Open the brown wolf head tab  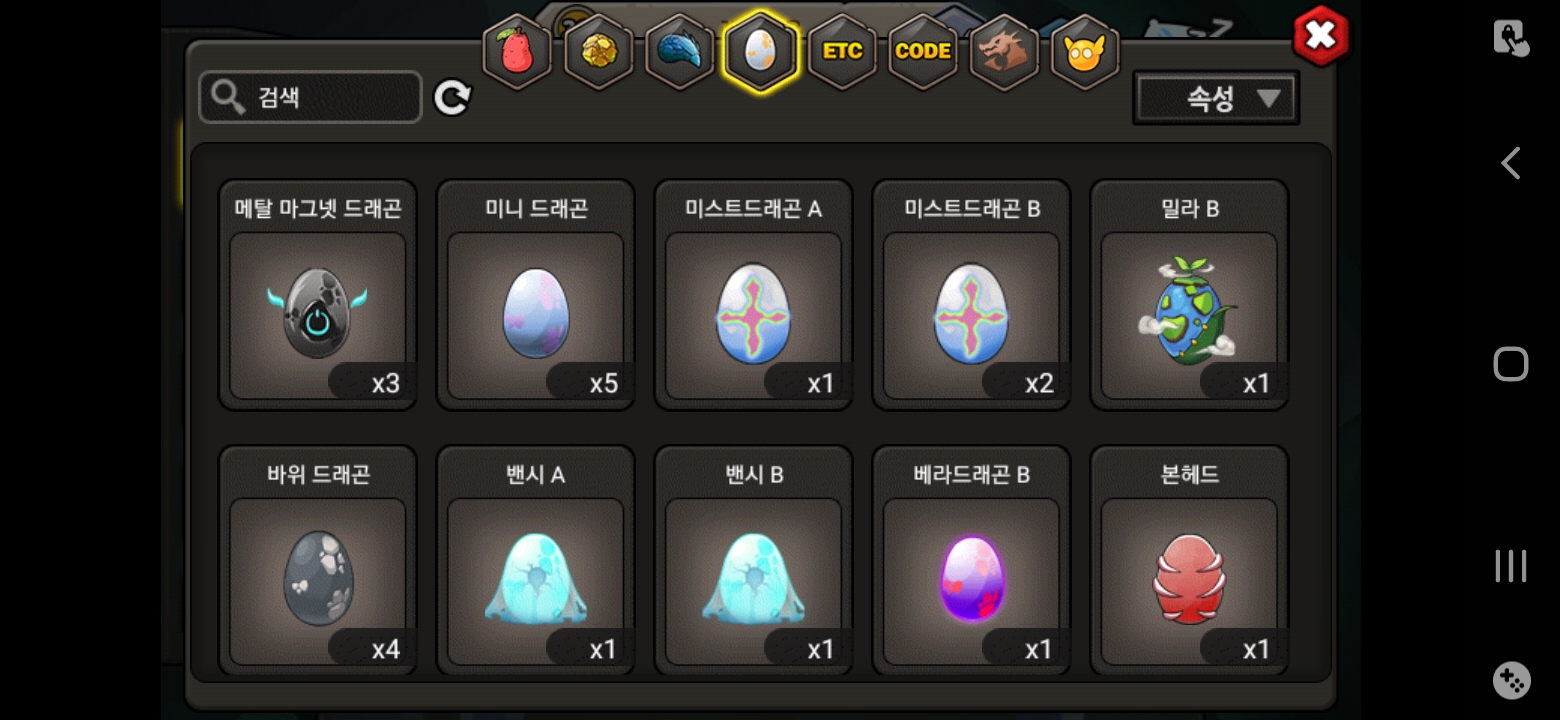1004,51
